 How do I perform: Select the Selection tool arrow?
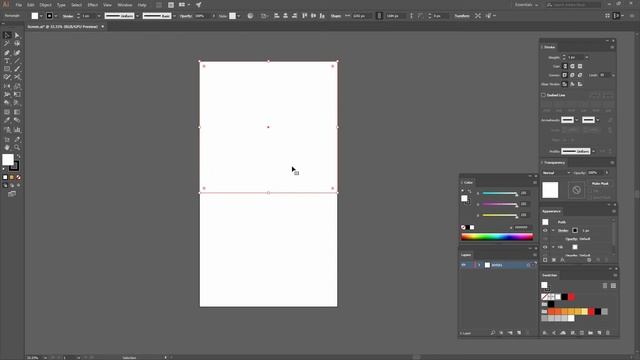click(7, 36)
